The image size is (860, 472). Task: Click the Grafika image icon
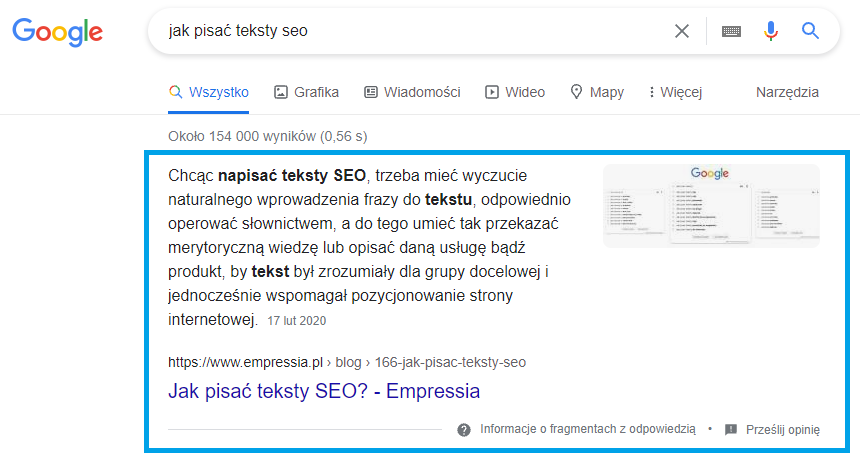pos(280,92)
